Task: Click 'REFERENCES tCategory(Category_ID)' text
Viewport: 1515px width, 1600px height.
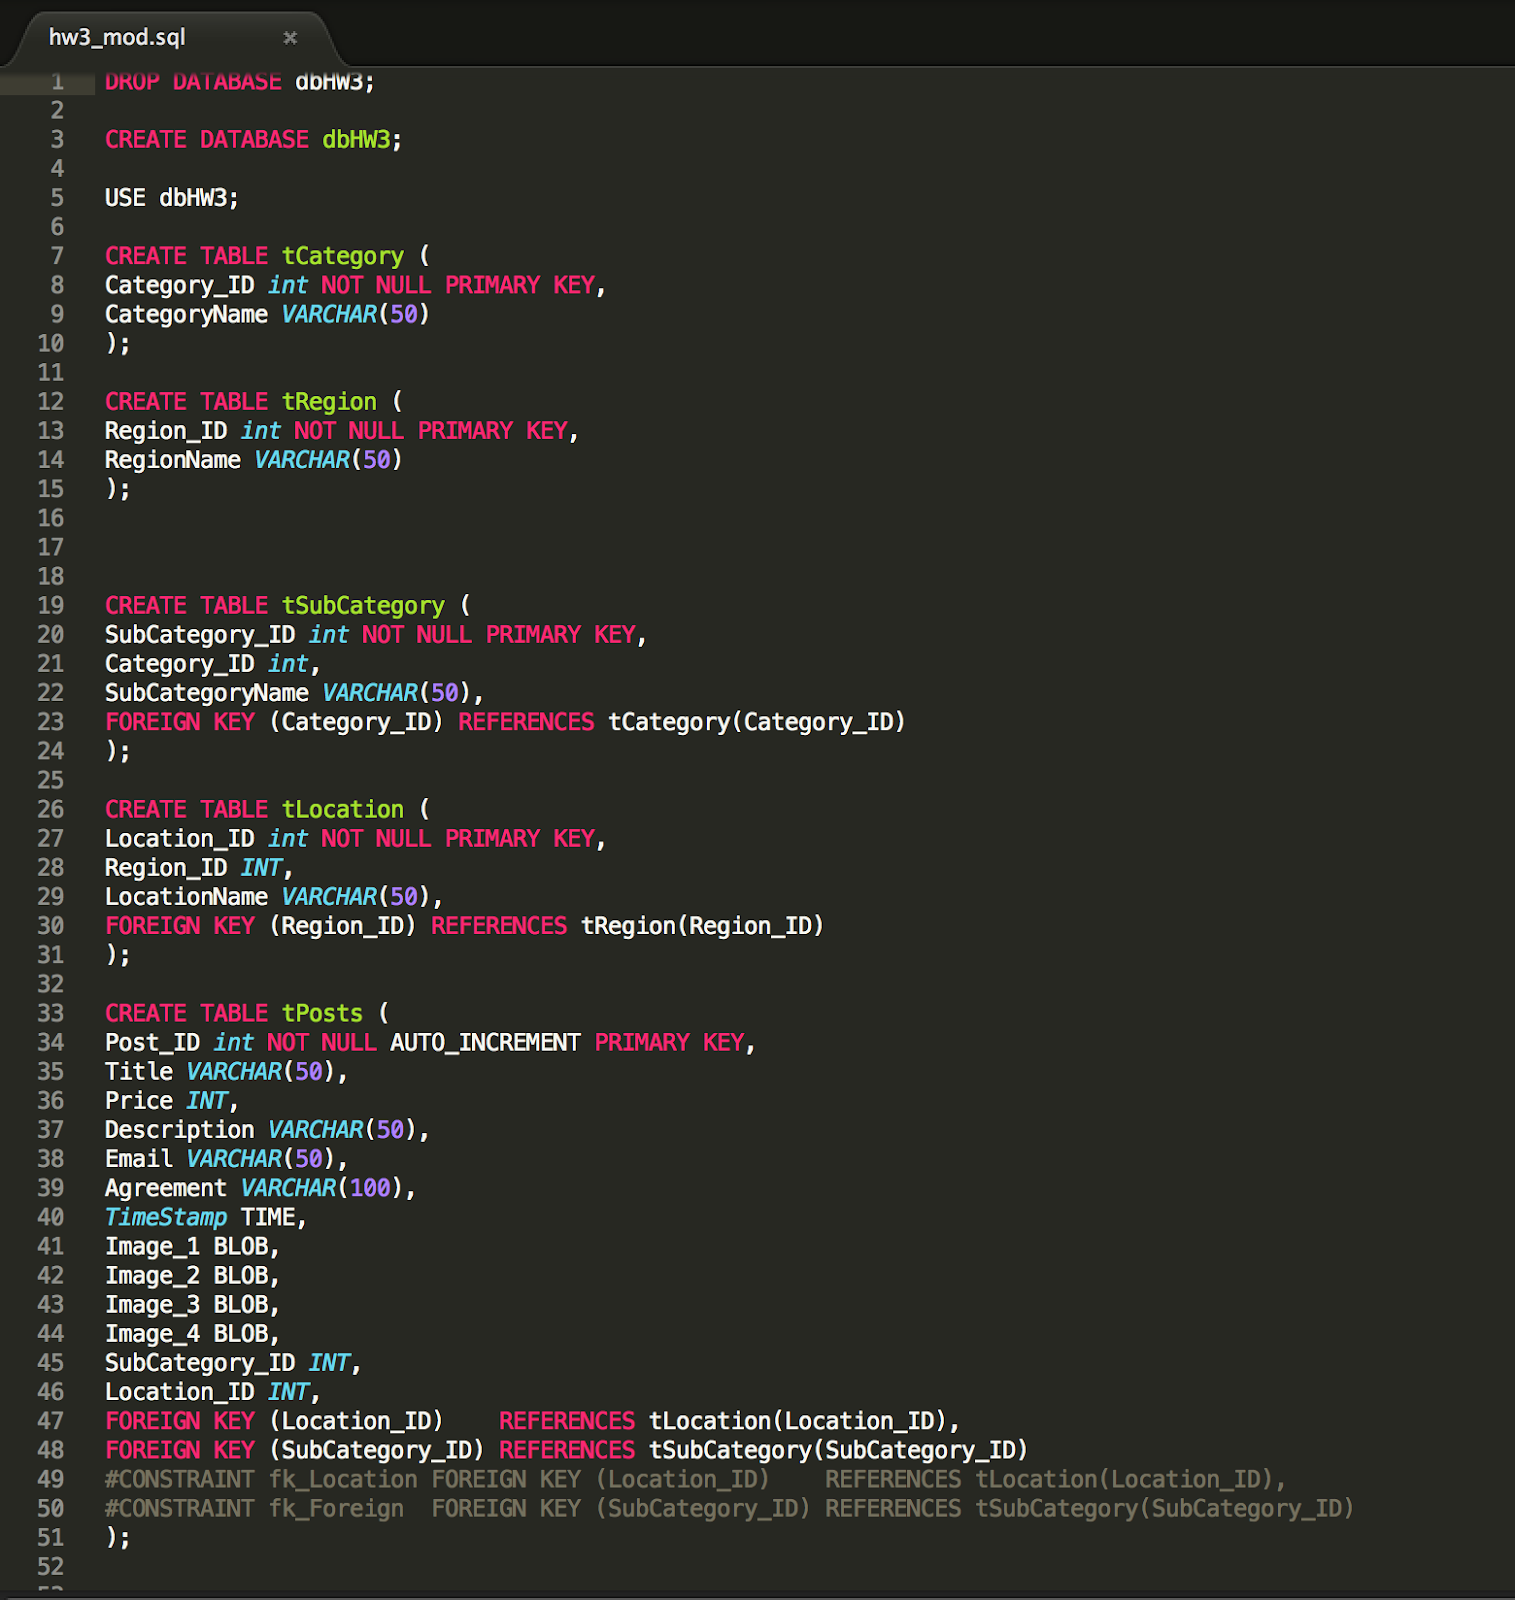Action: [x=682, y=722]
